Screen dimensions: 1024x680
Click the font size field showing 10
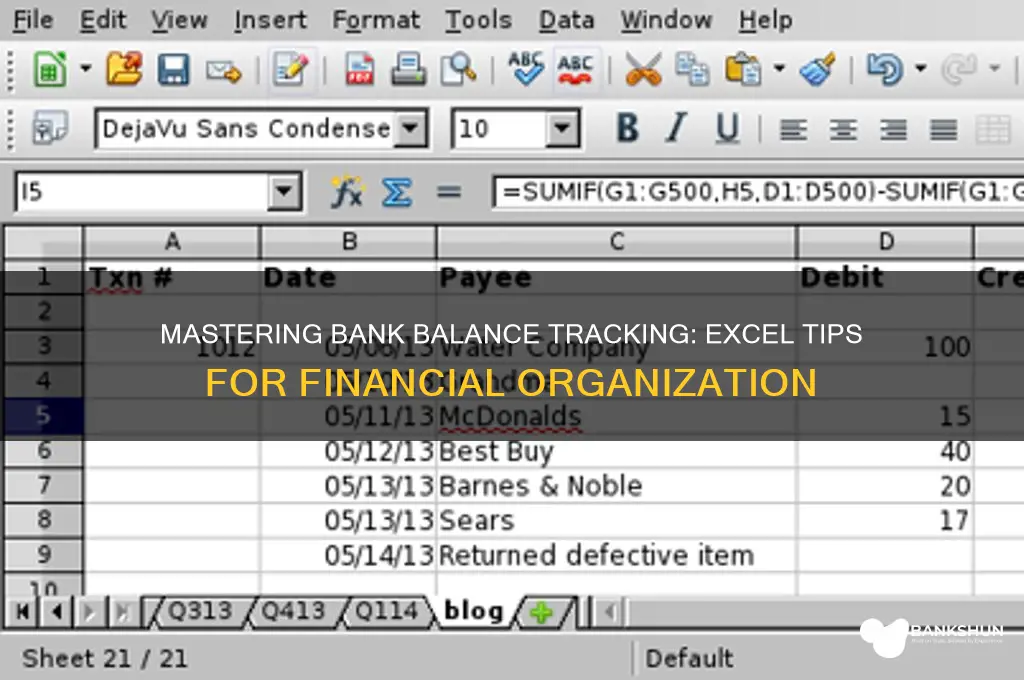pos(500,129)
